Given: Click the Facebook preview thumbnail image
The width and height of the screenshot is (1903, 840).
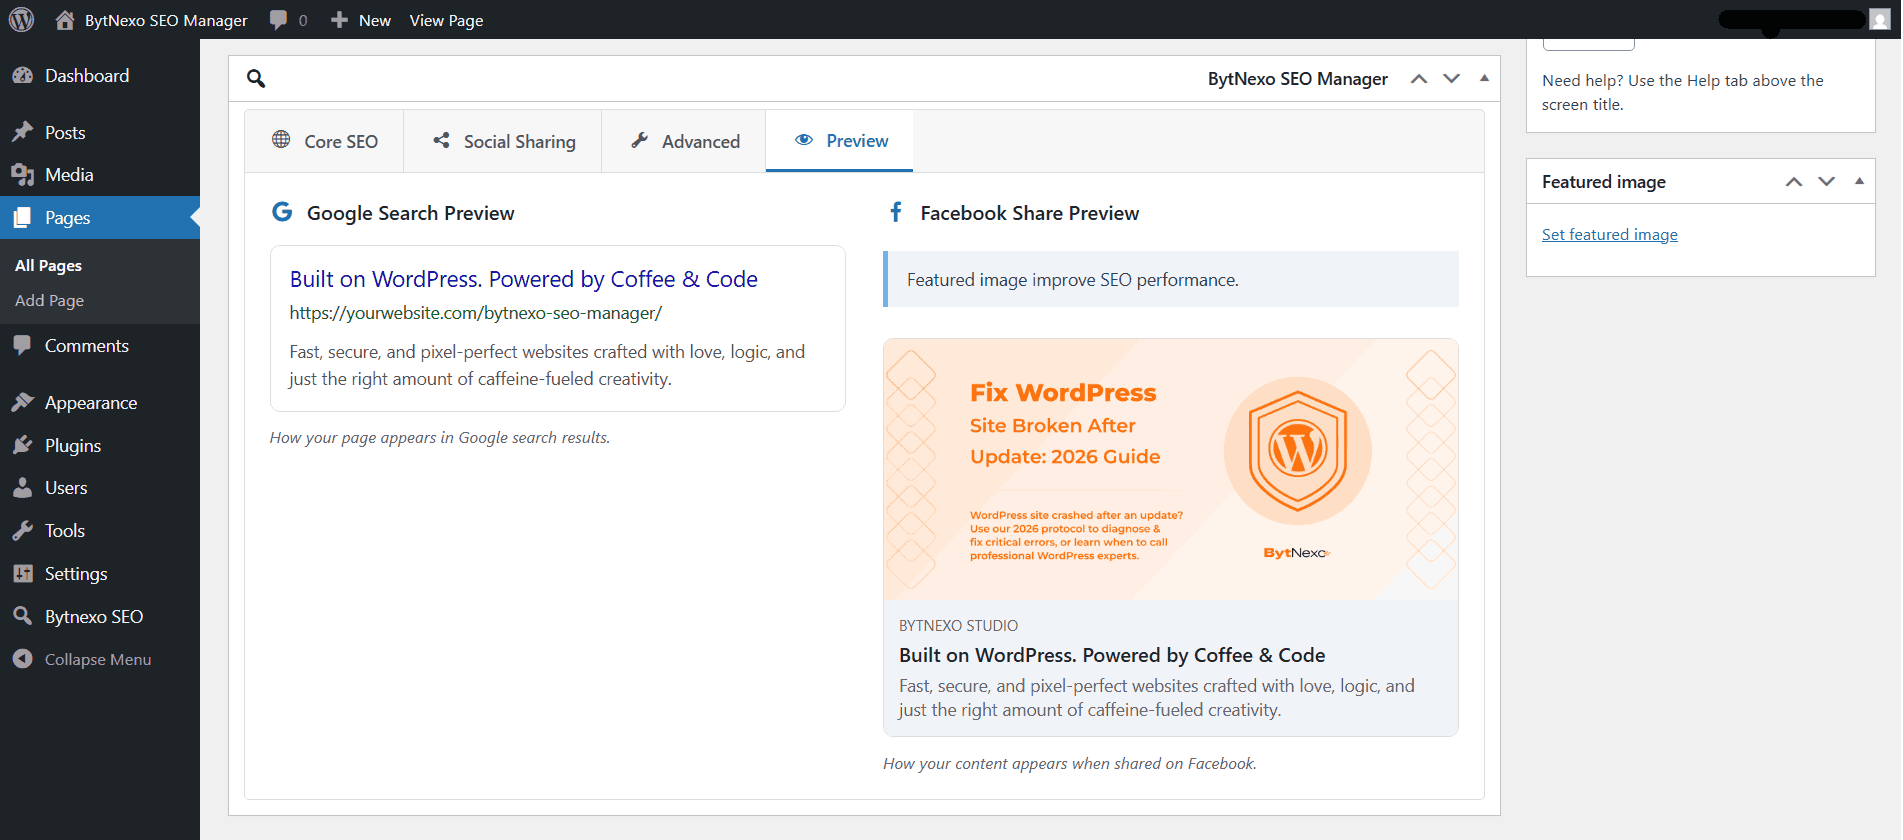Looking at the screenshot, I should pos(1170,469).
